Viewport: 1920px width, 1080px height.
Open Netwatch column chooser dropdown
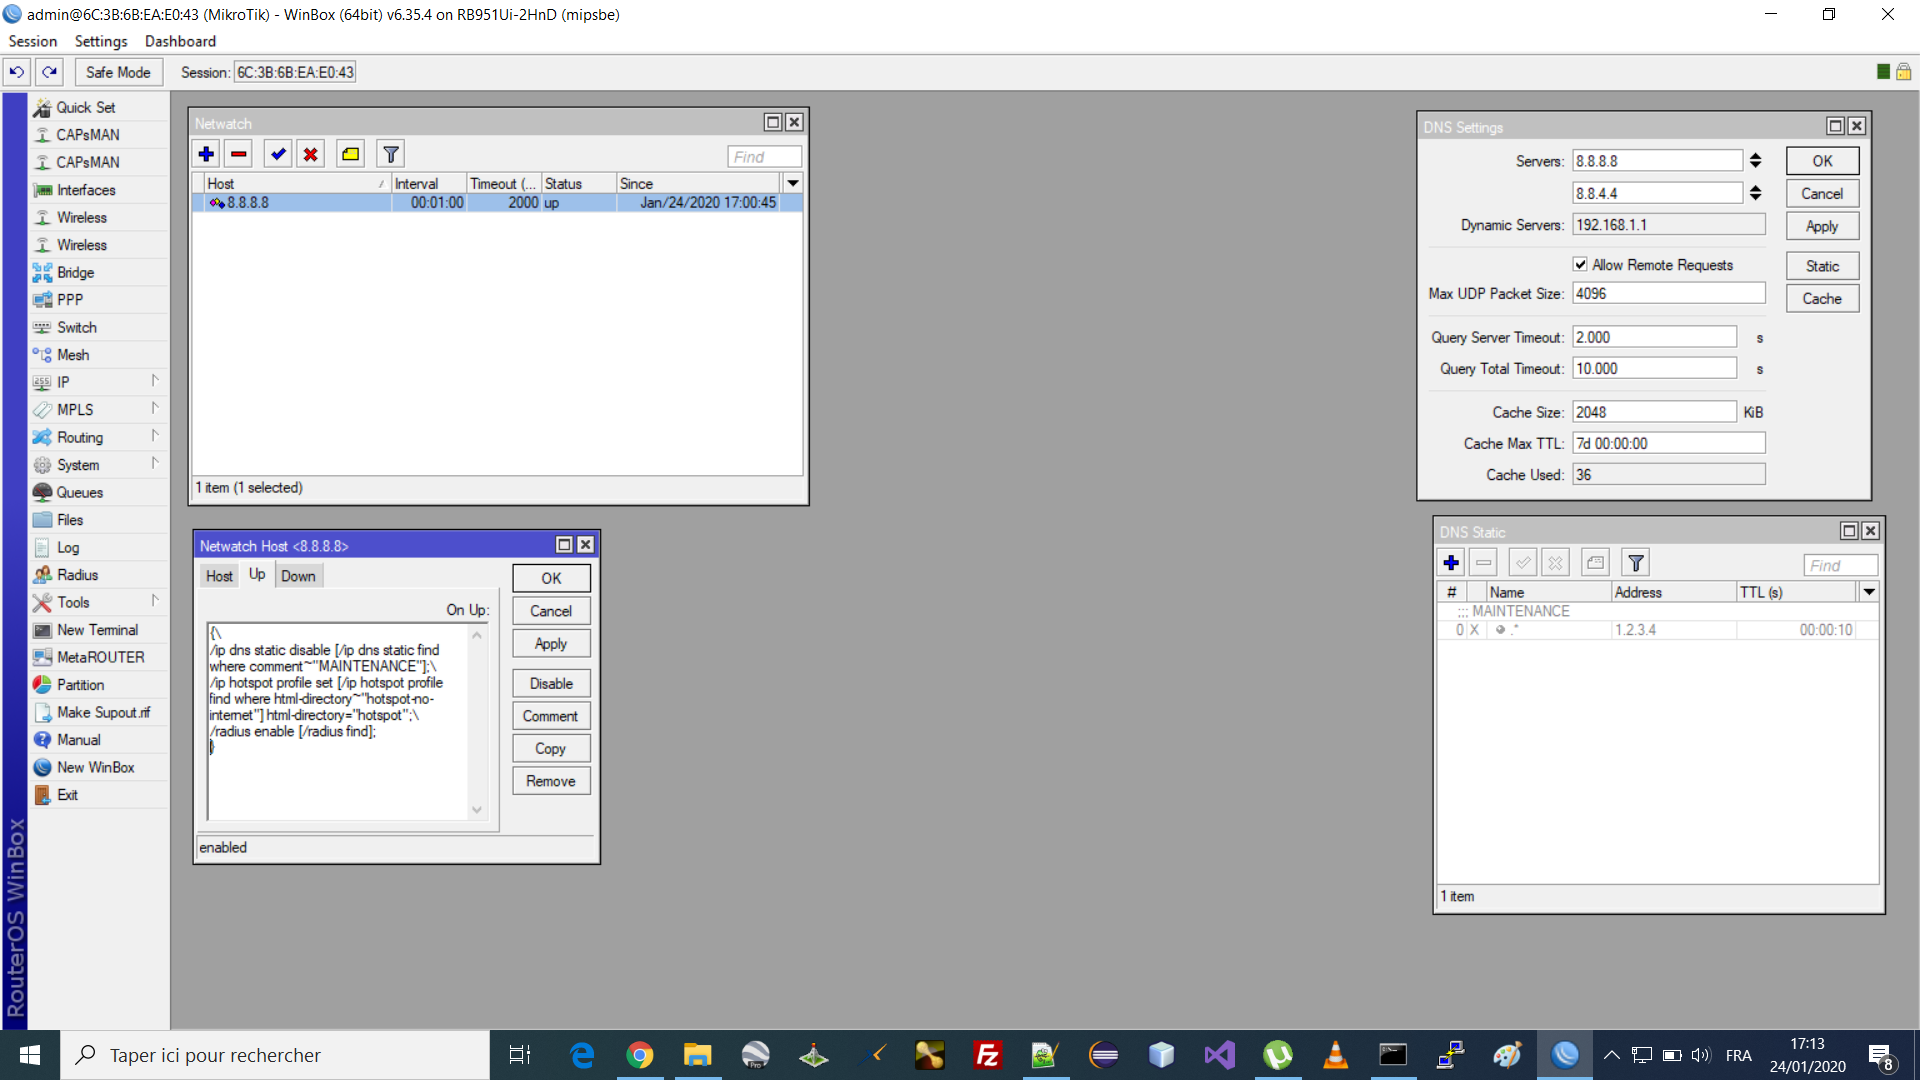click(792, 183)
